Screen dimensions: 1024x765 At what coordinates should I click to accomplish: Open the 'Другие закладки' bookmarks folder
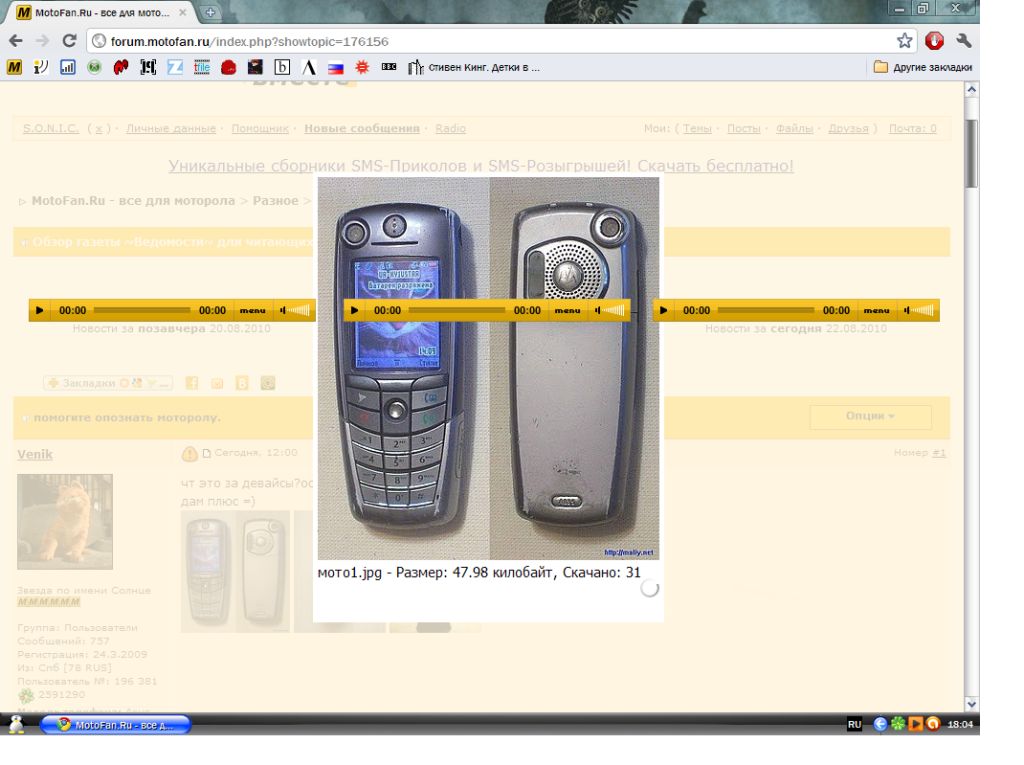click(x=923, y=67)
